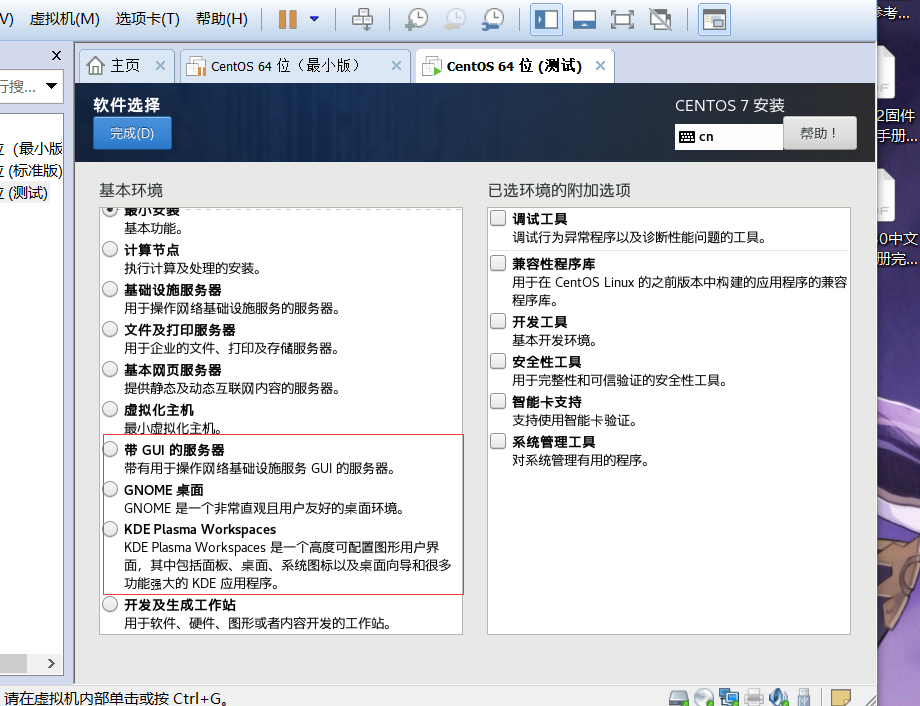Screen dimensions: 920x706
Task: Click the sound card status icon
Action: click(x=779, y=698)
